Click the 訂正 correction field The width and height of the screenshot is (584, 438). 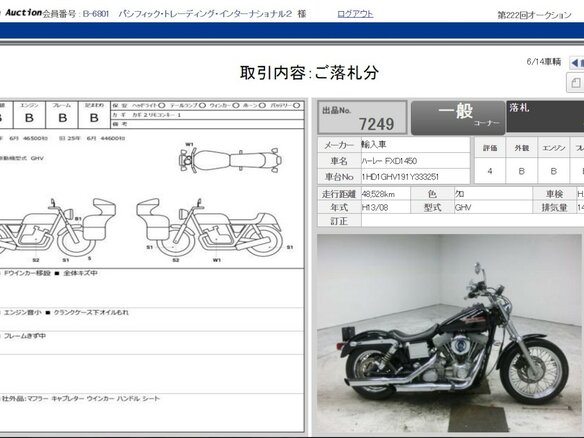click(472, 221)
